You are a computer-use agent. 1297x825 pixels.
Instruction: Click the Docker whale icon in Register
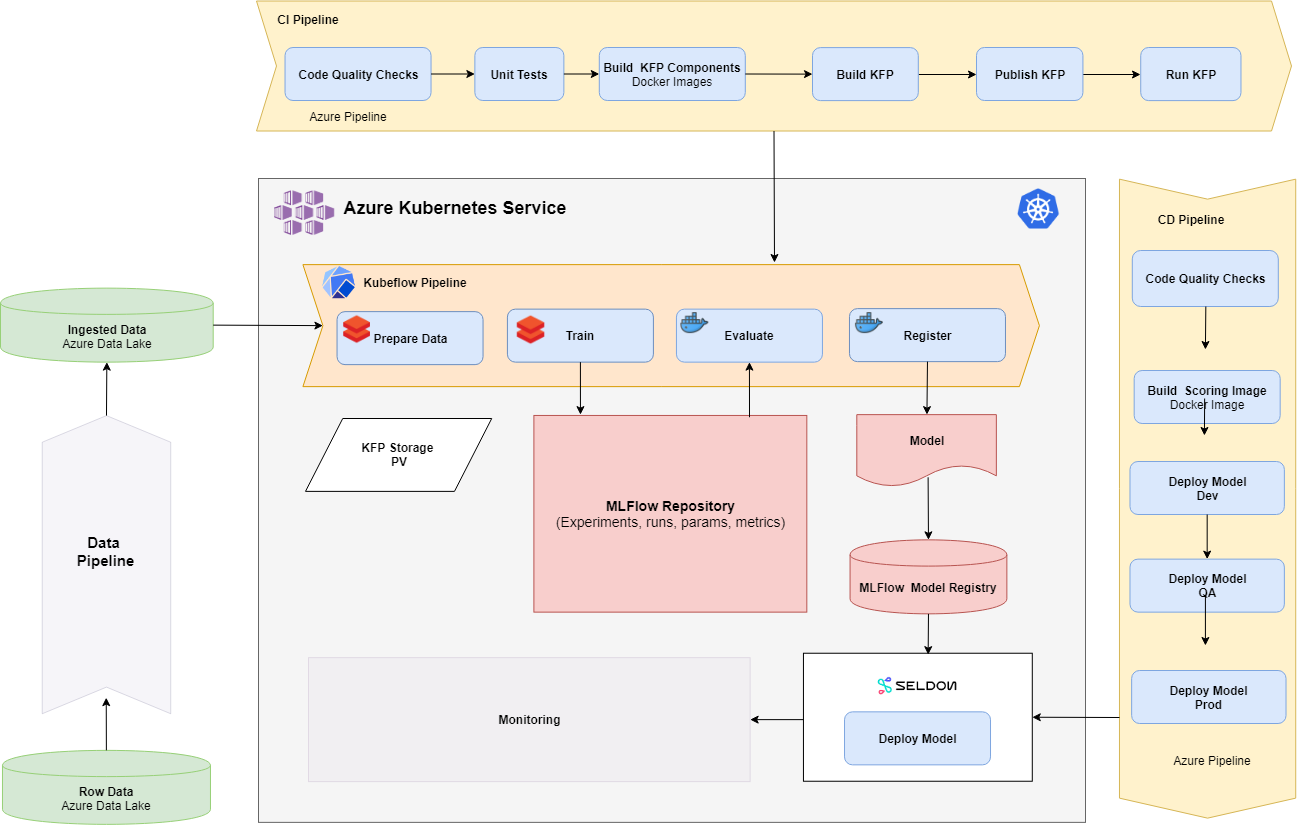(868, 322)
